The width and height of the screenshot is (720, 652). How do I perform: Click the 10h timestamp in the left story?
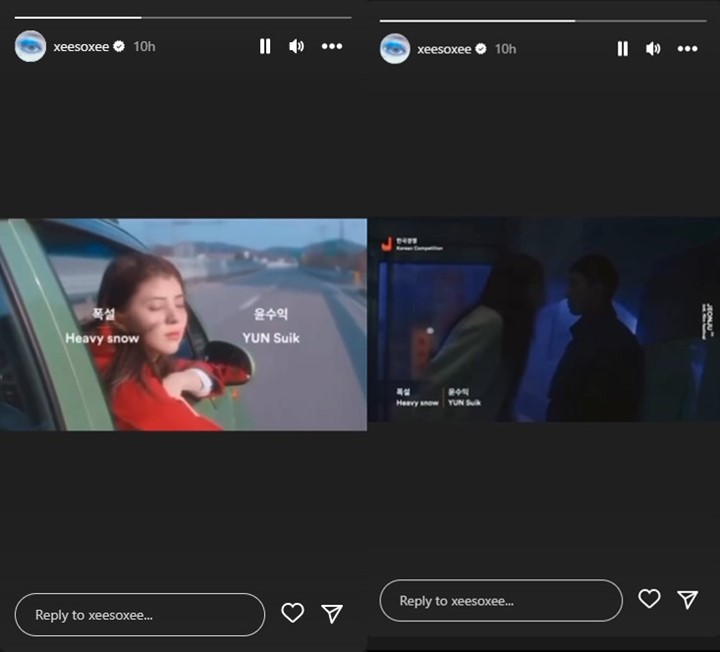144,46
